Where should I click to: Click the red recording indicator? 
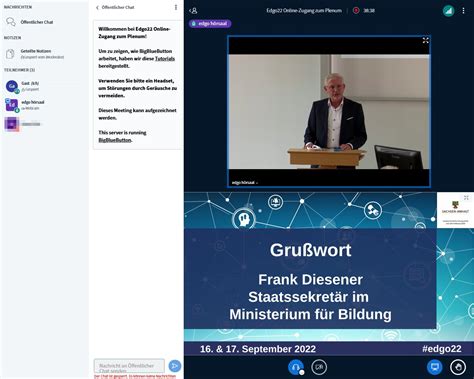356,10
